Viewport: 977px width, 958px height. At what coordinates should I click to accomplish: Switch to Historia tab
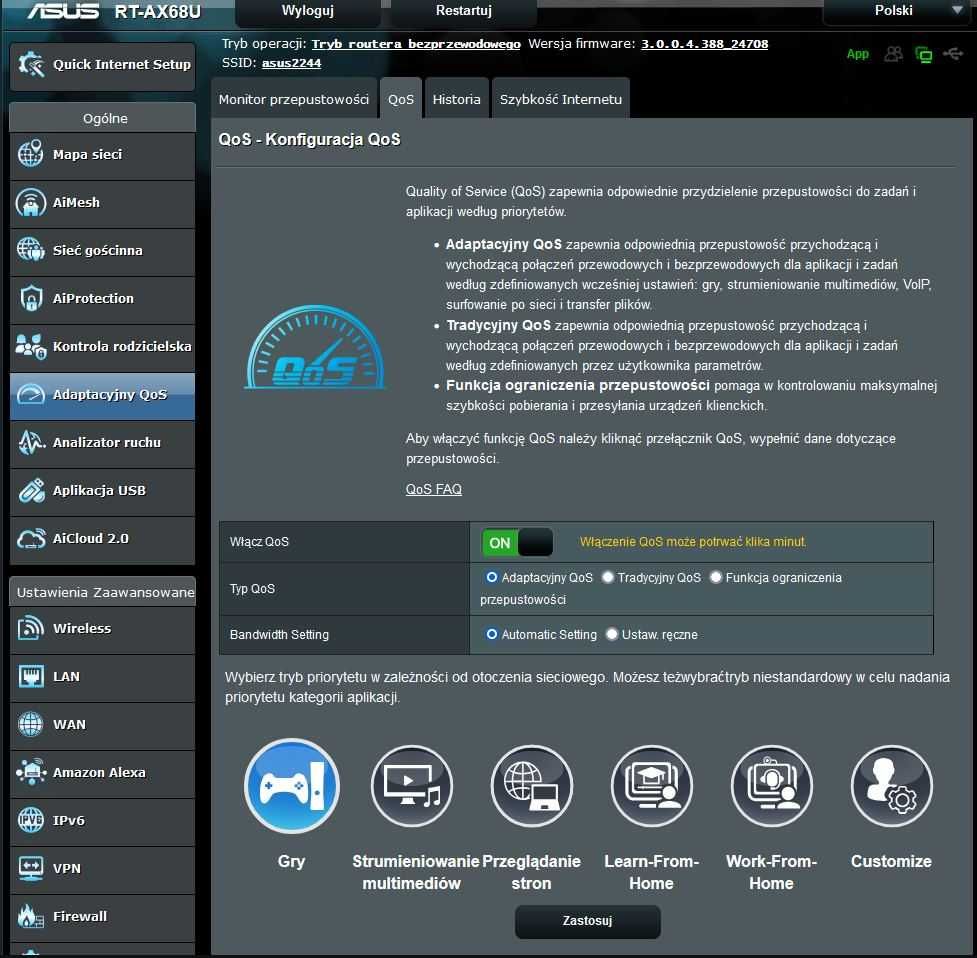pos(456,99)
